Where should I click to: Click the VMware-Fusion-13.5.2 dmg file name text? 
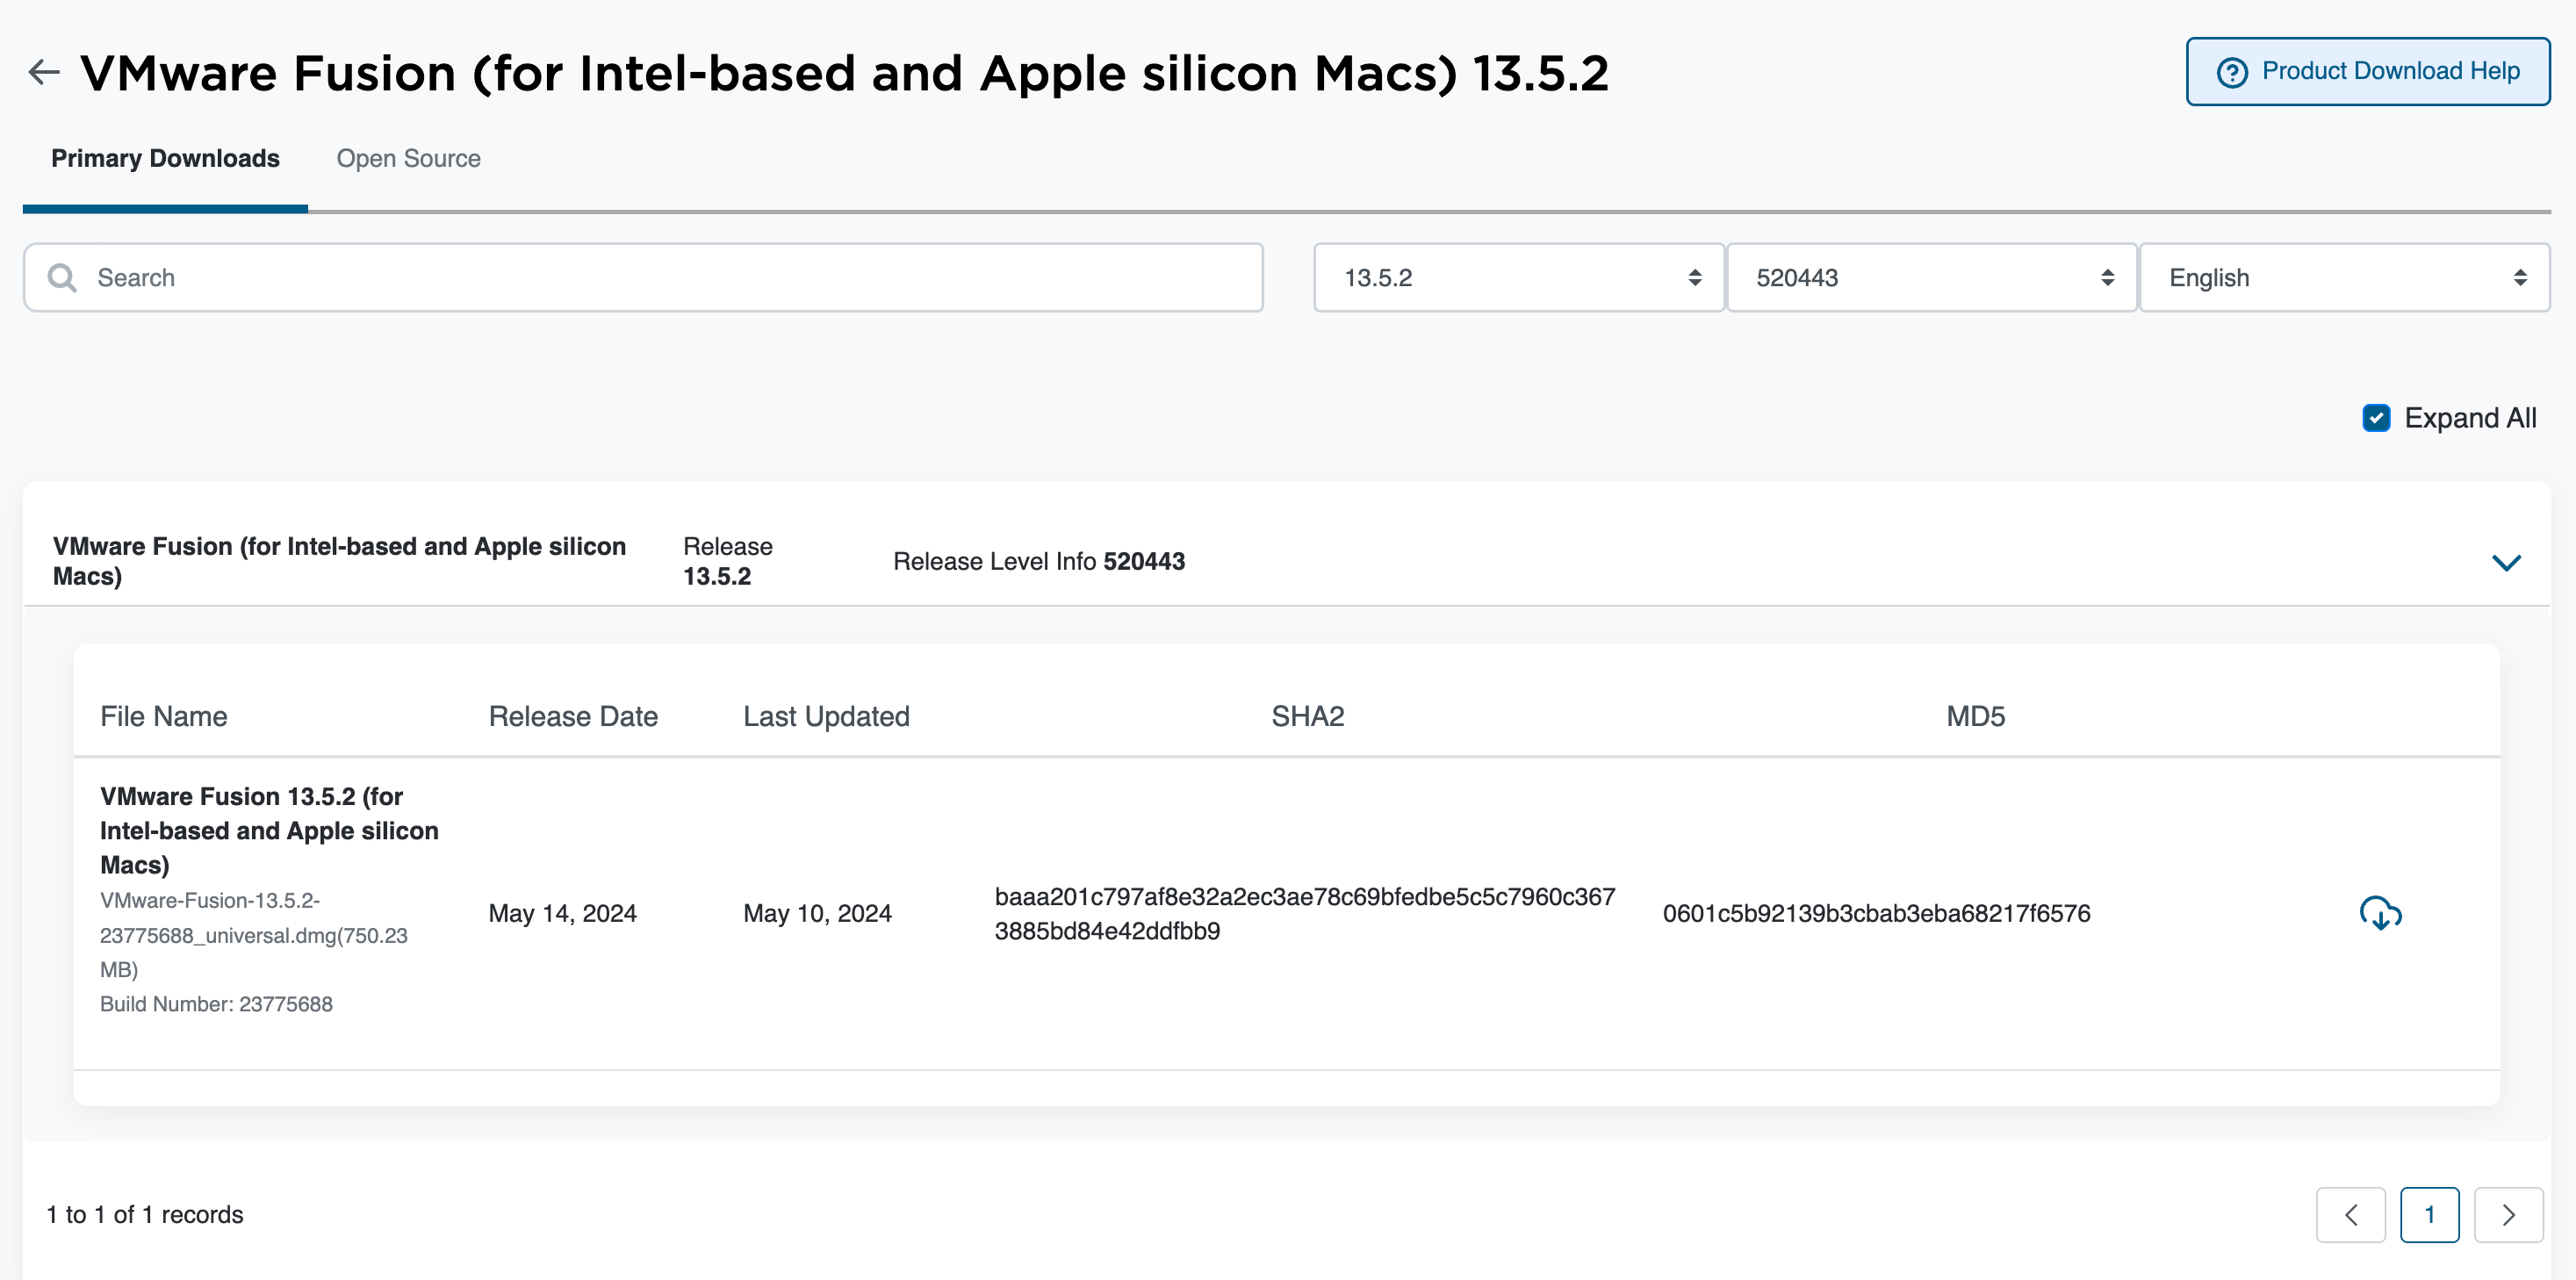(254, 935)
